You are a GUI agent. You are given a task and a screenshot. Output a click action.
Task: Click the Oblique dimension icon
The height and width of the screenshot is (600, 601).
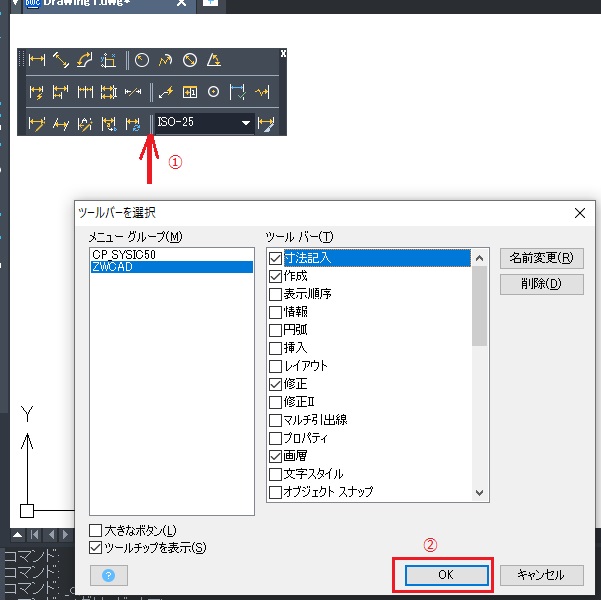pyautogui.click(x=61, y=124)
